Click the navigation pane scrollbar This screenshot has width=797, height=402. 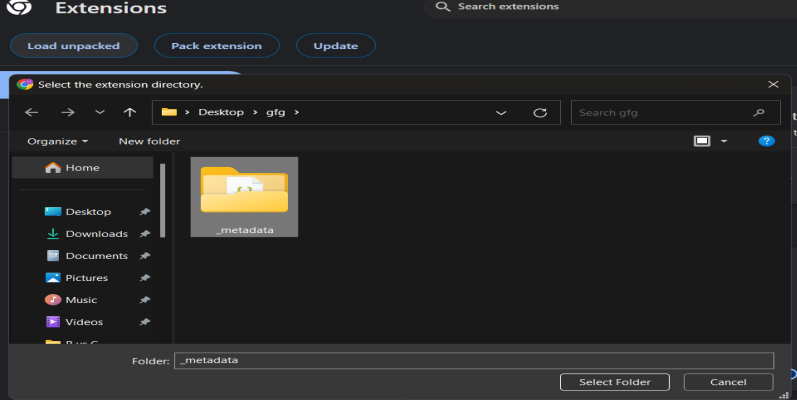(x=163, y=200)
